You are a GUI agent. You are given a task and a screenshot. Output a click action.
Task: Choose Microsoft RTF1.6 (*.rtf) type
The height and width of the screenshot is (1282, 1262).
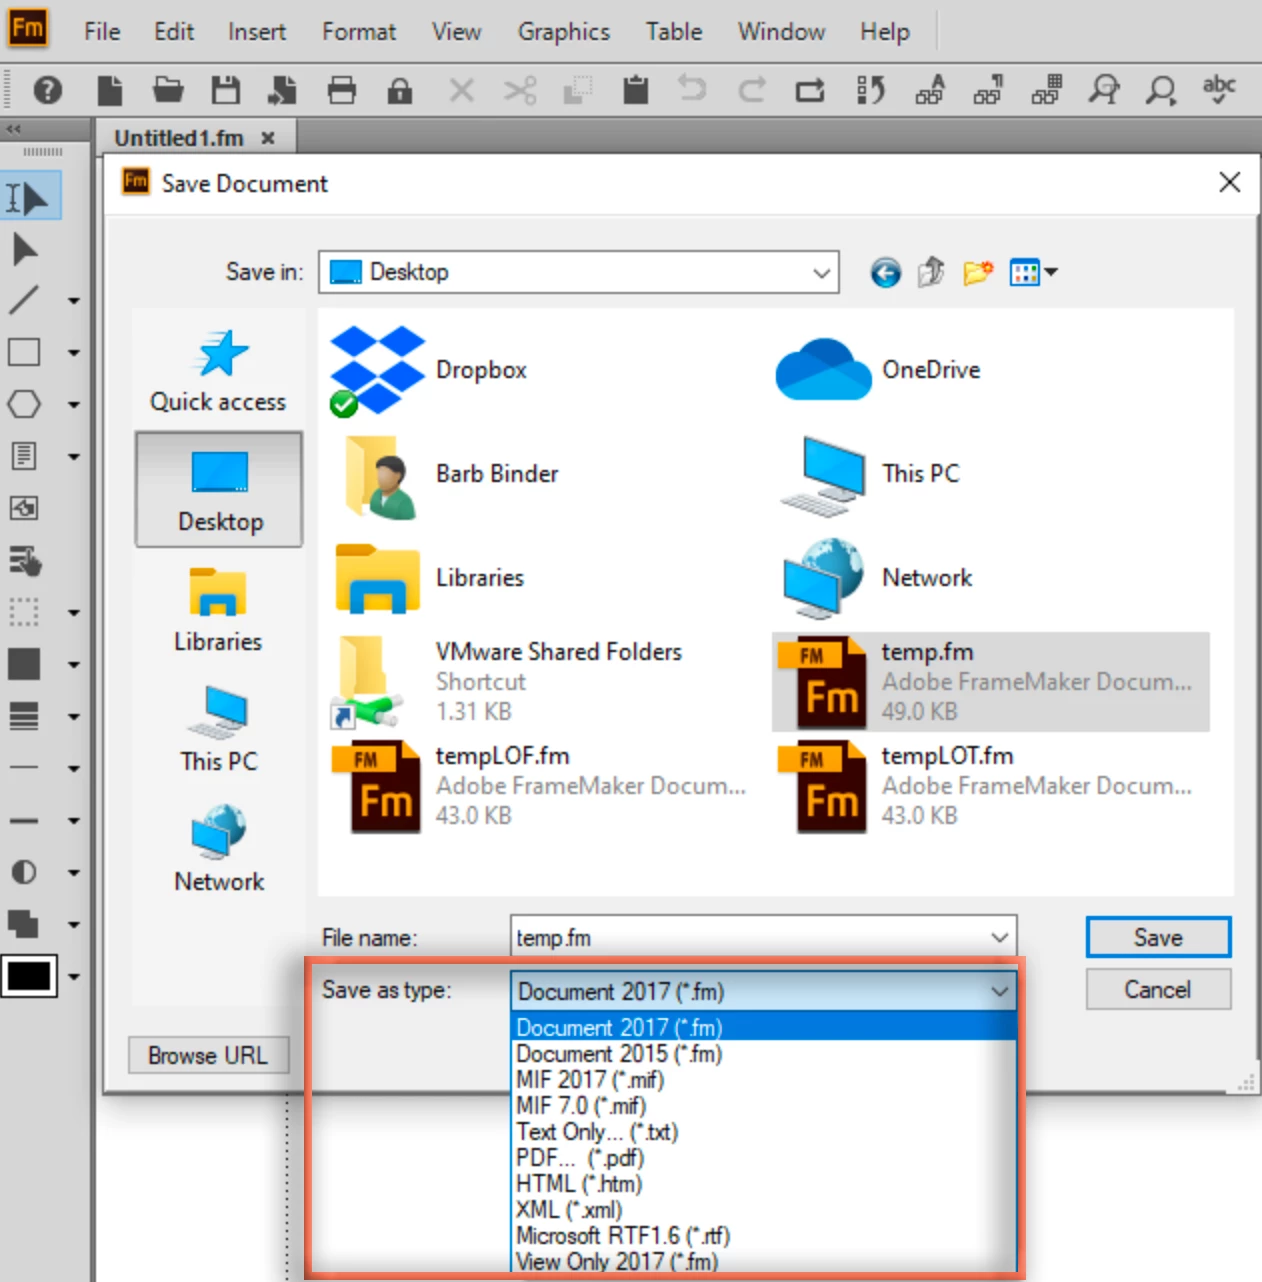764,1235
